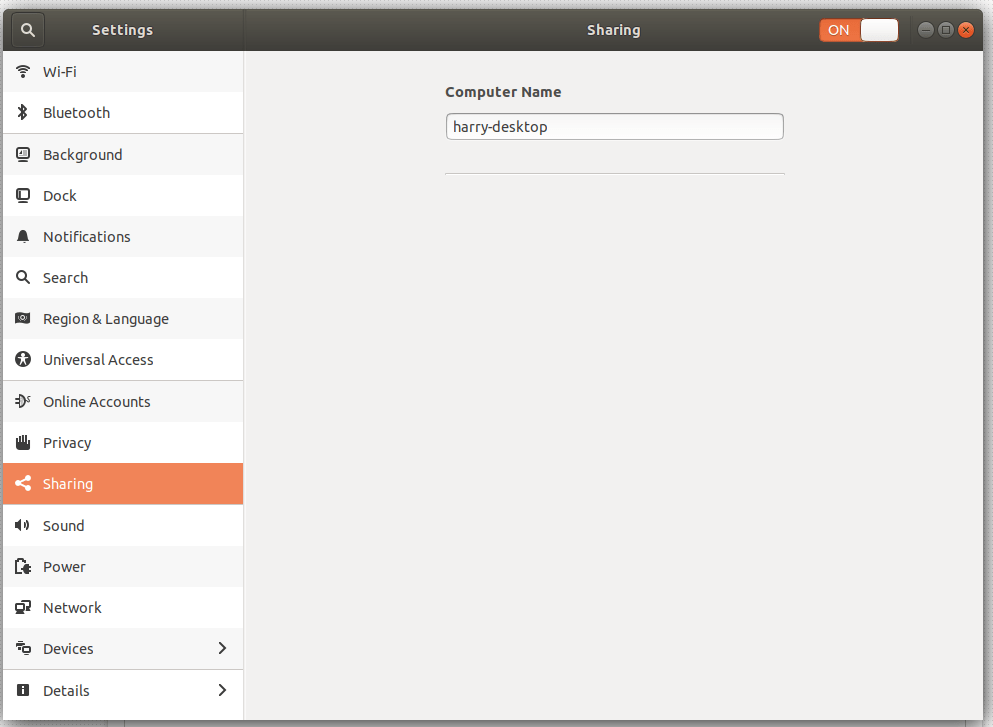Open the Dock settings panel

60,196
